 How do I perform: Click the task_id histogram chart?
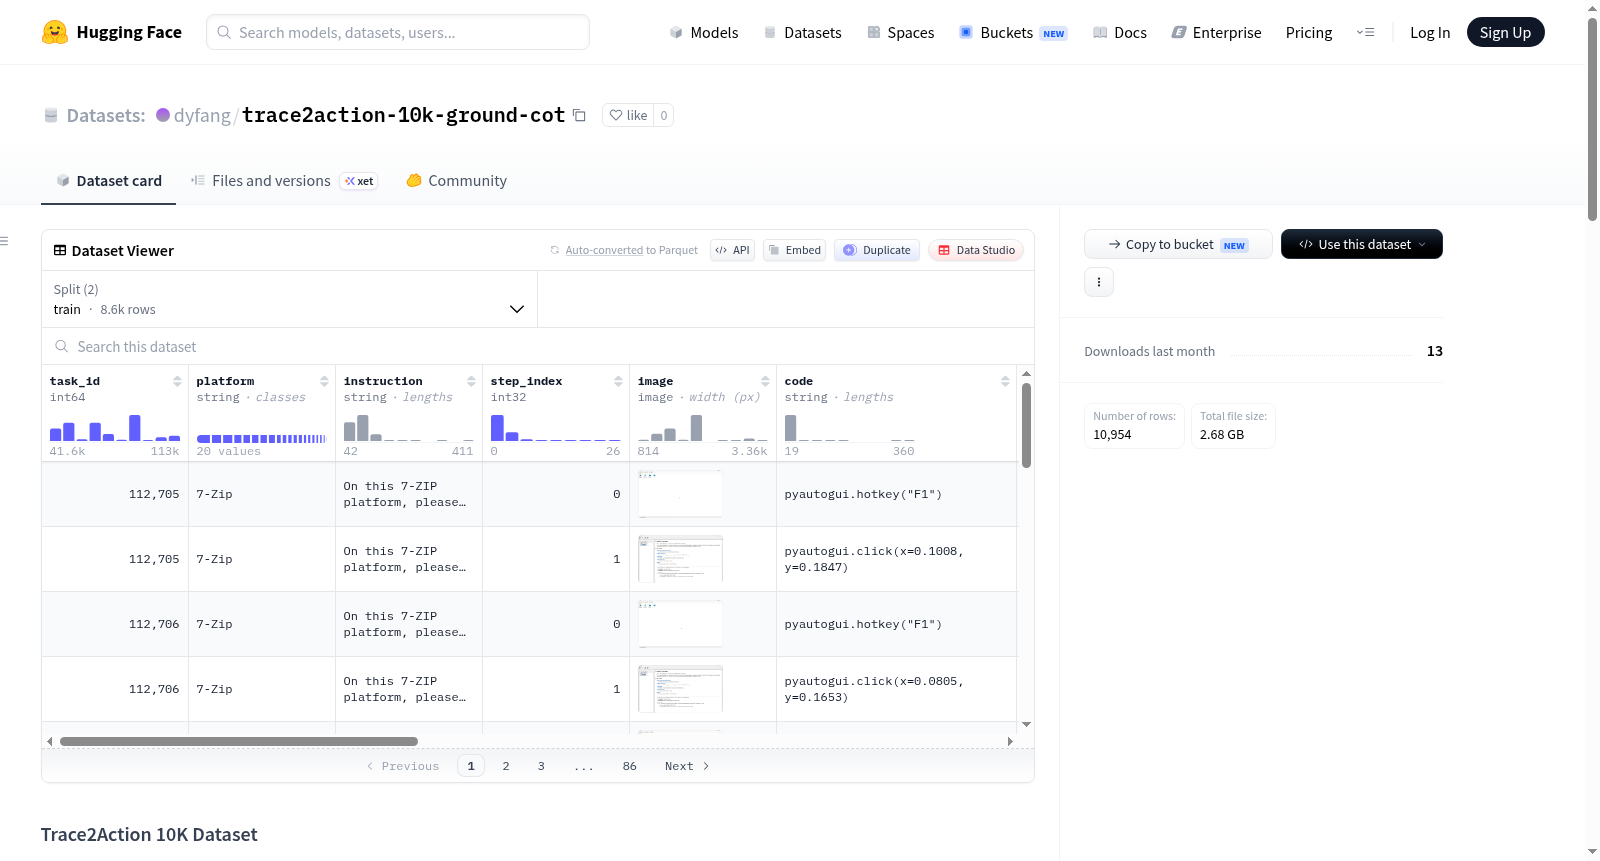[115, 428]
